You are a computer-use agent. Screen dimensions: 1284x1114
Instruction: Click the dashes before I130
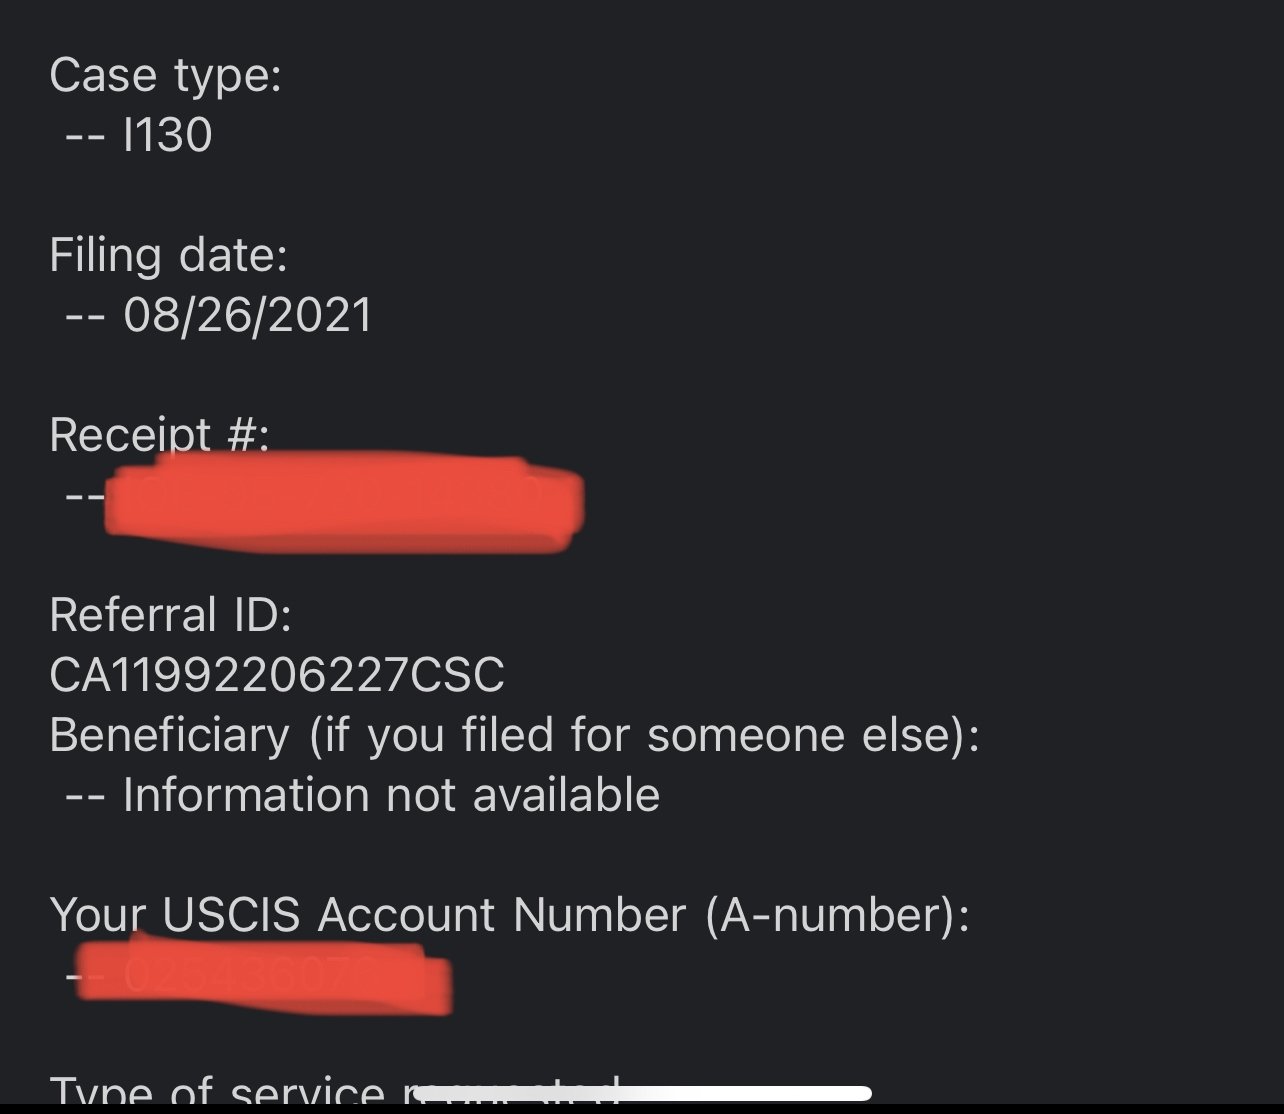pyautogui.click(x=84, y=136)
